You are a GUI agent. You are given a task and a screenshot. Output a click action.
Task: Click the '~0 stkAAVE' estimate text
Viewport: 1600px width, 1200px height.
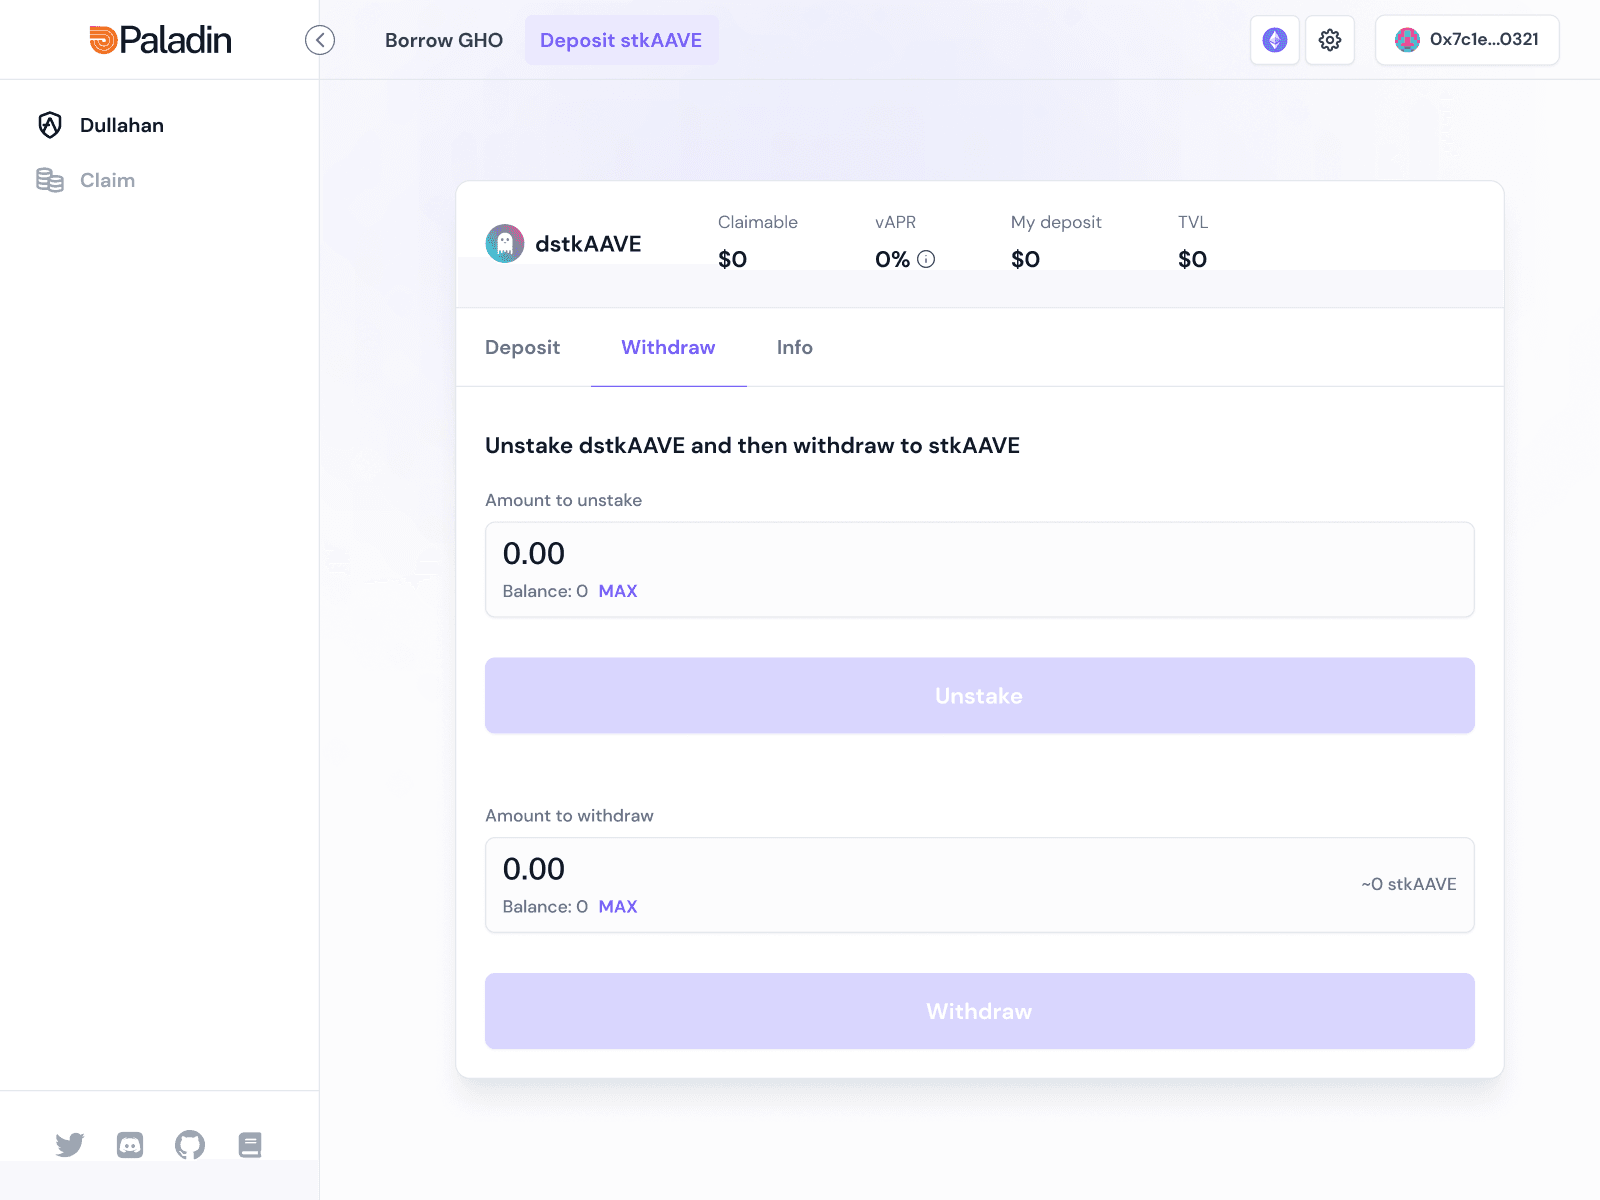tap(1409, 884)
